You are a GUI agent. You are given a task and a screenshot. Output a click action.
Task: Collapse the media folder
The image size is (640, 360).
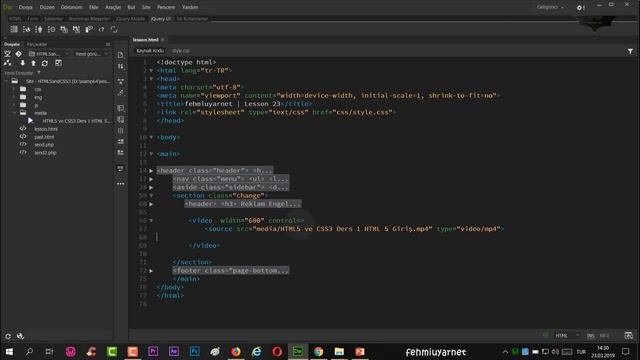(14, 113)
